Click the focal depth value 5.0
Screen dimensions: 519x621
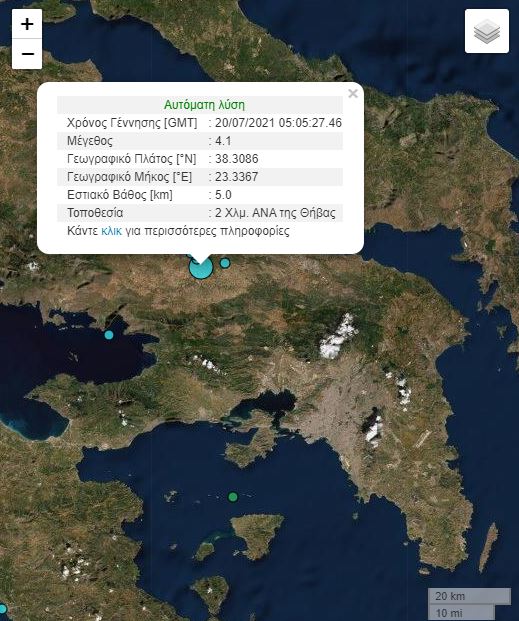point(223,195)
